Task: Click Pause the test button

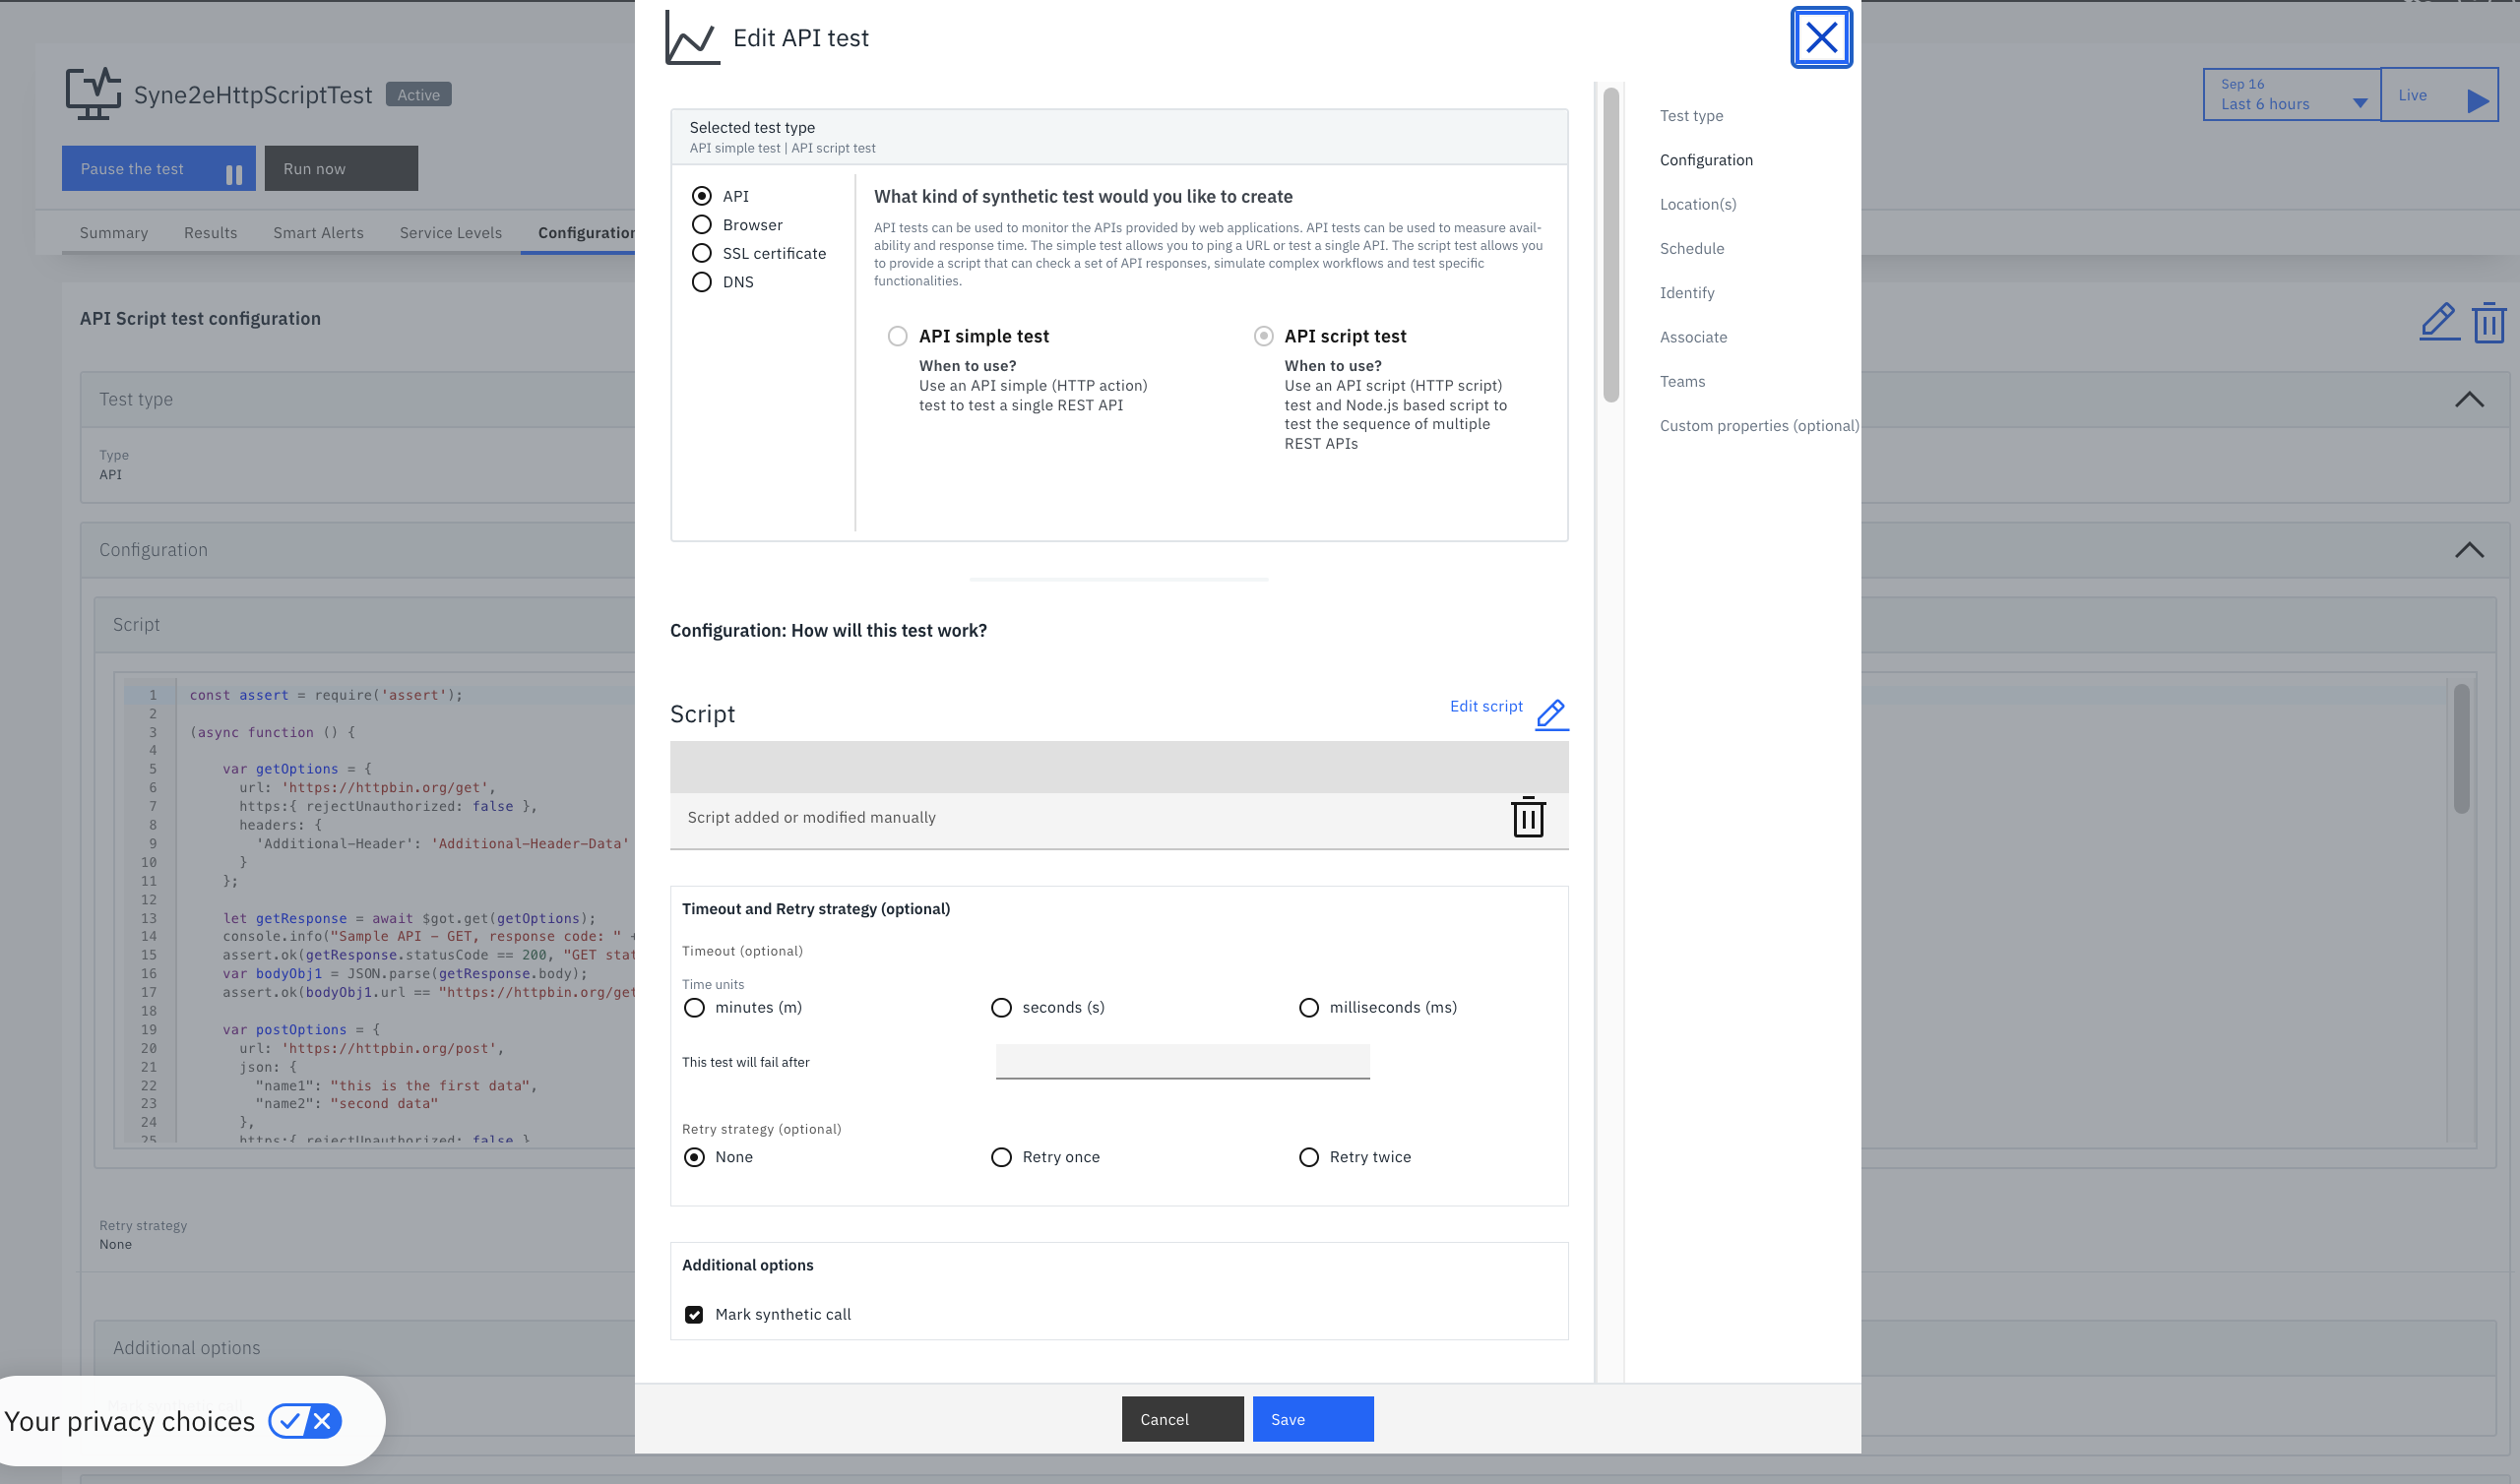Action: [x=158, y=169]
